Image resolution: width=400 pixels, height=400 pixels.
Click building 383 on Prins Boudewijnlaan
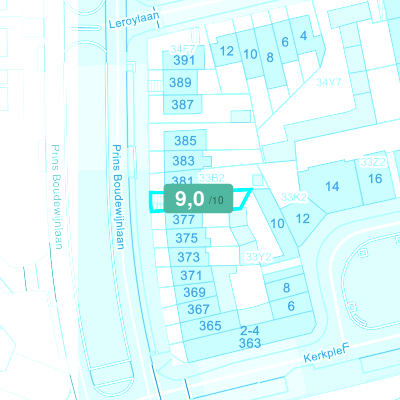click(183, 161)
